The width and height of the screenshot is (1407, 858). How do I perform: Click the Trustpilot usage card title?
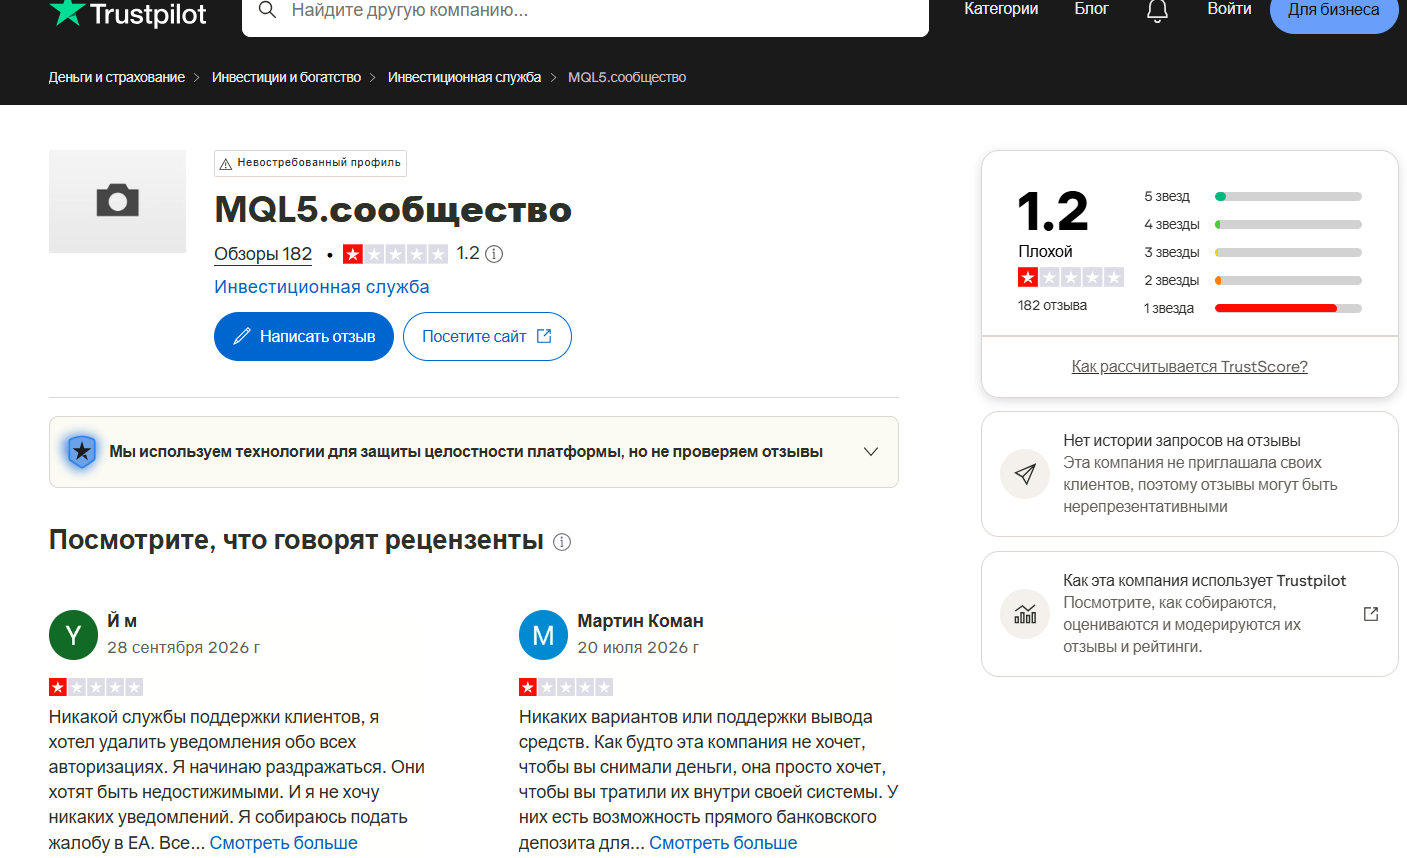click(x=1204, y=581)
